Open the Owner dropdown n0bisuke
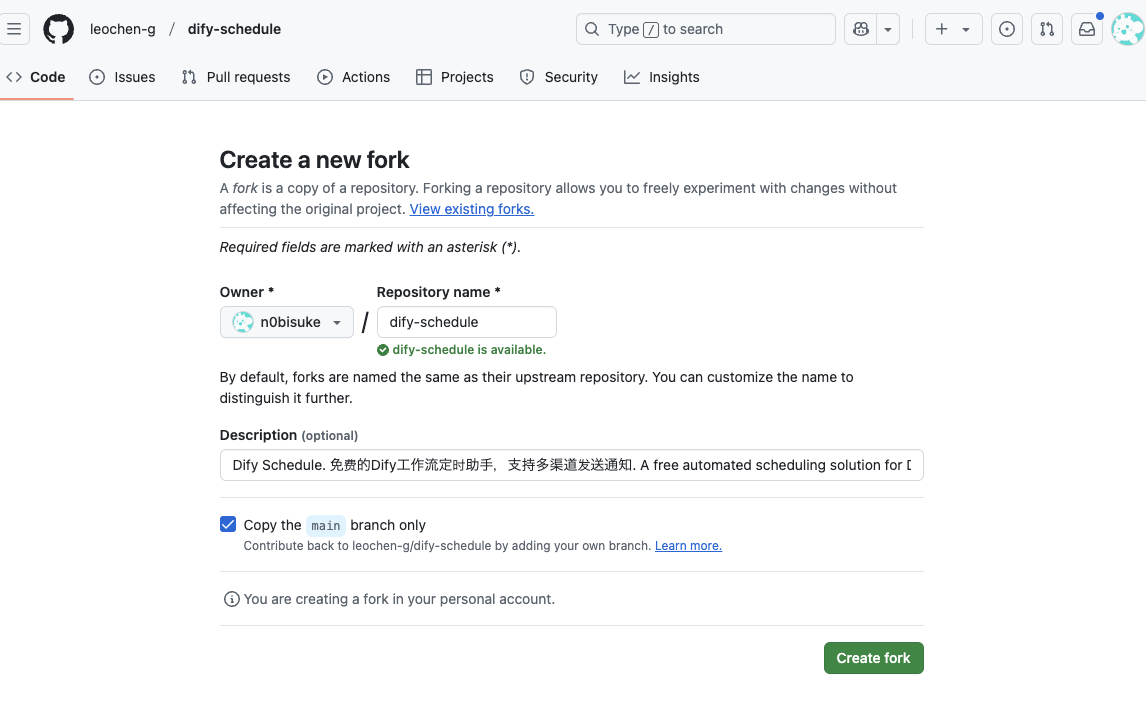Viewport: 1146px width, 725px height. pos(286,322)
